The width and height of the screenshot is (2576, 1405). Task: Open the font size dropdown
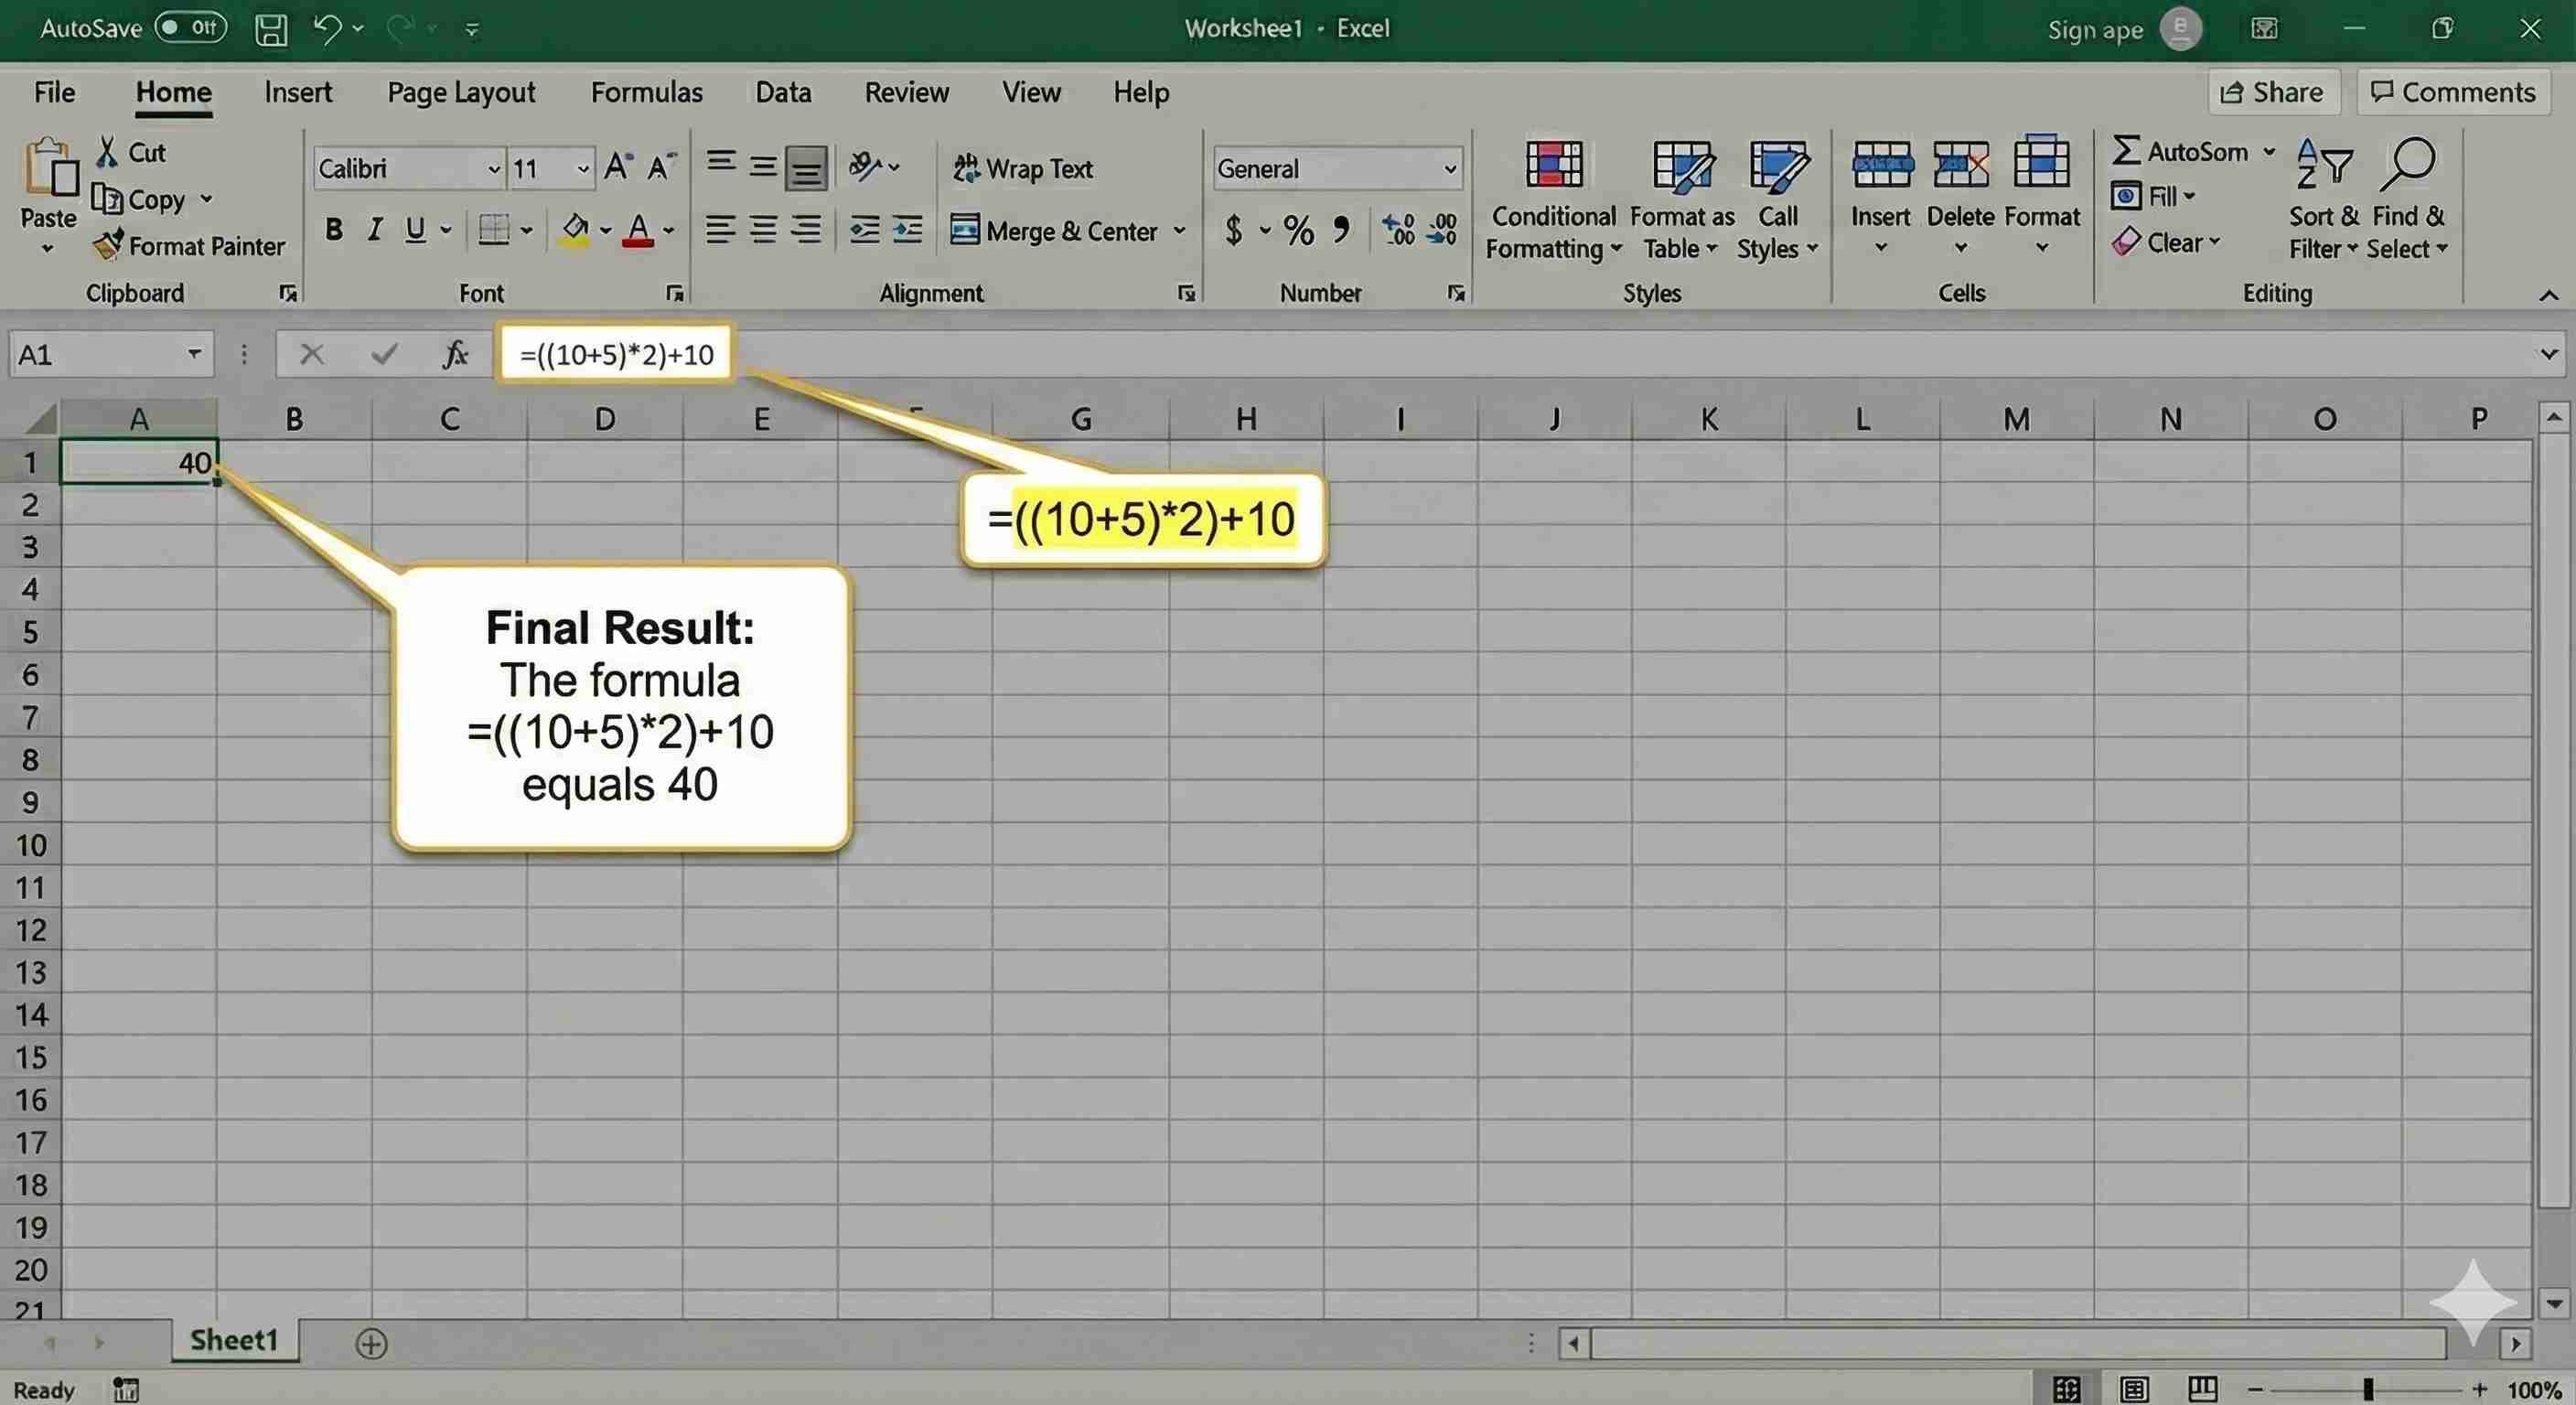tap(581, 168)
